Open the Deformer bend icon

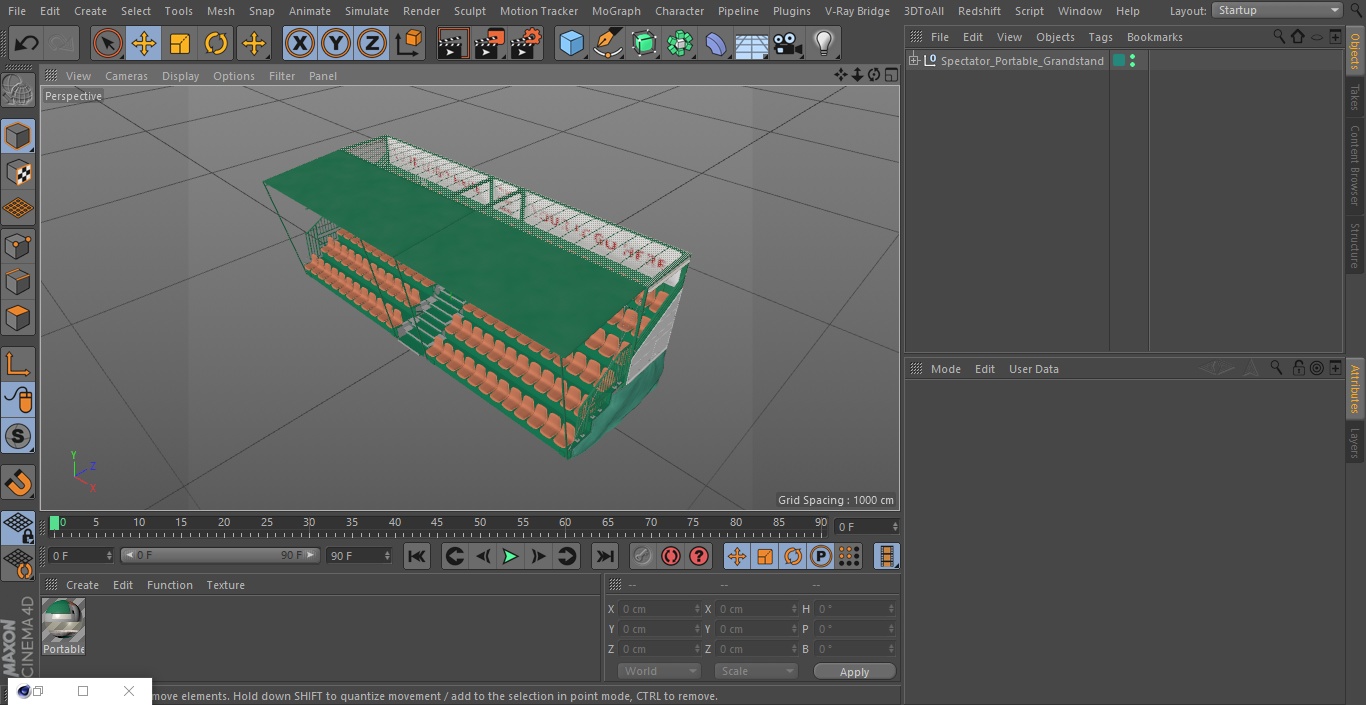pos(716,43)
